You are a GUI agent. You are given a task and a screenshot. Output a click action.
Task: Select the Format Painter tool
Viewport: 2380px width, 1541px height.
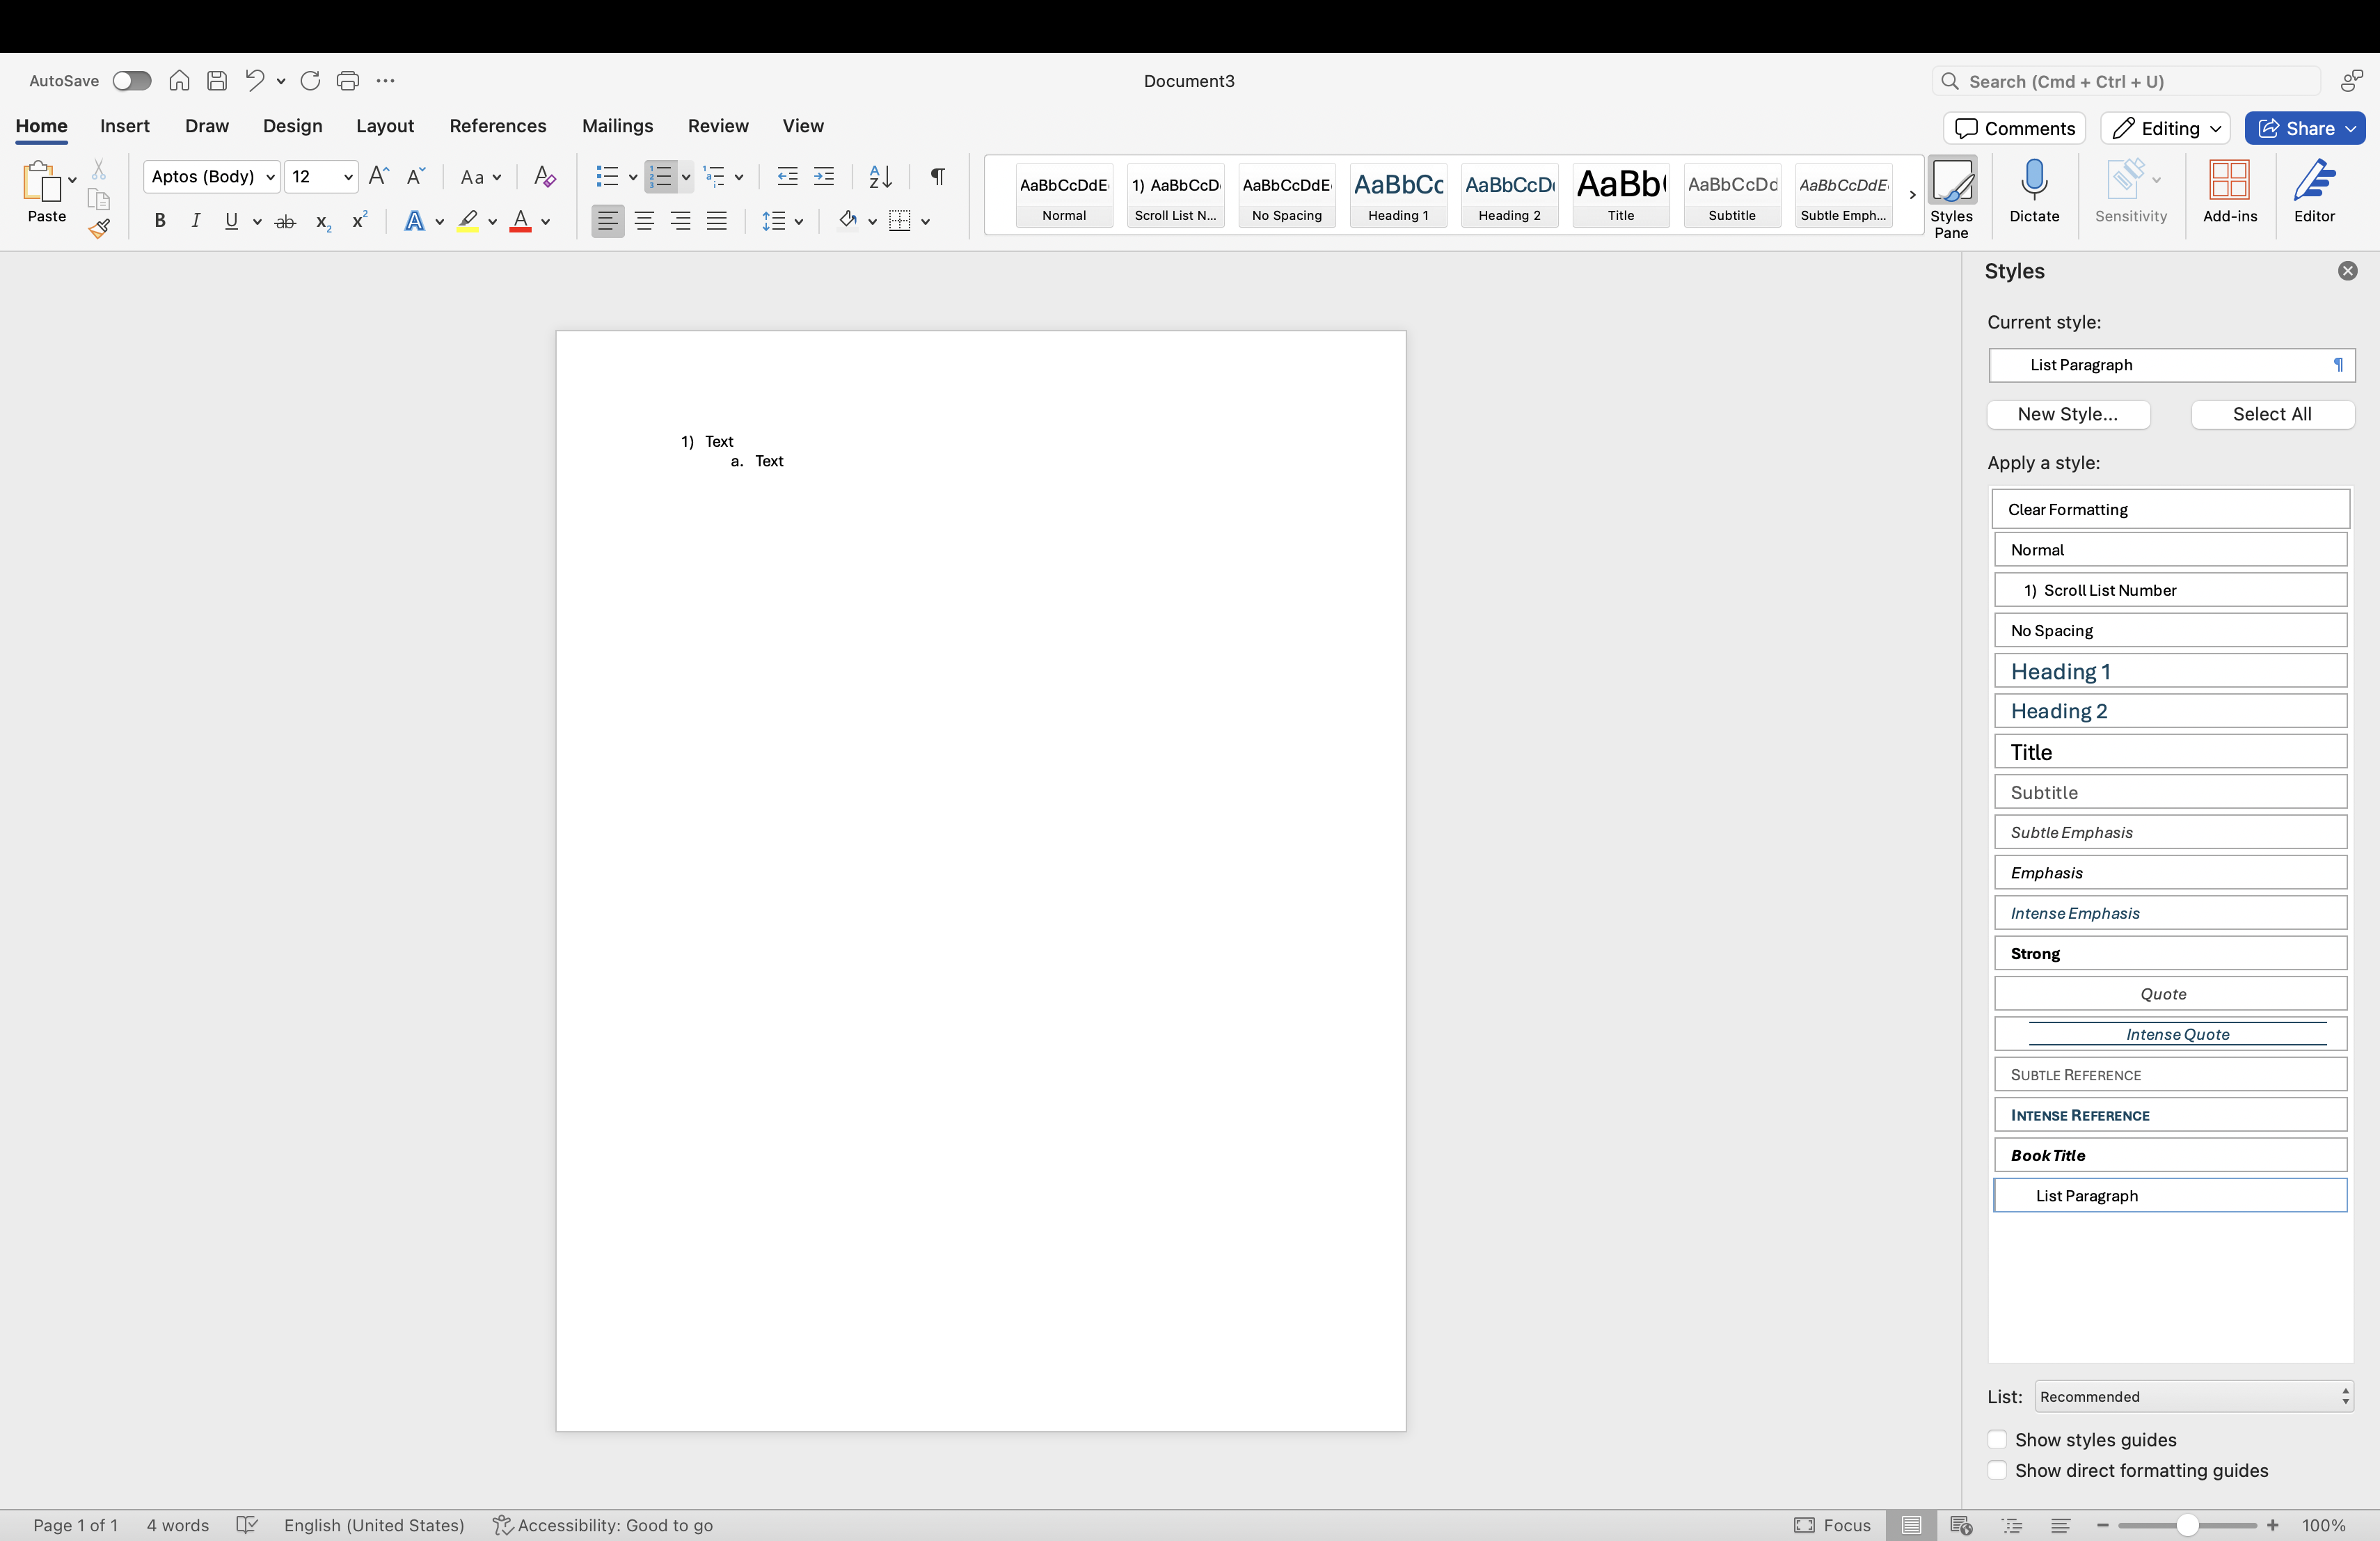(x=99, y=228)
